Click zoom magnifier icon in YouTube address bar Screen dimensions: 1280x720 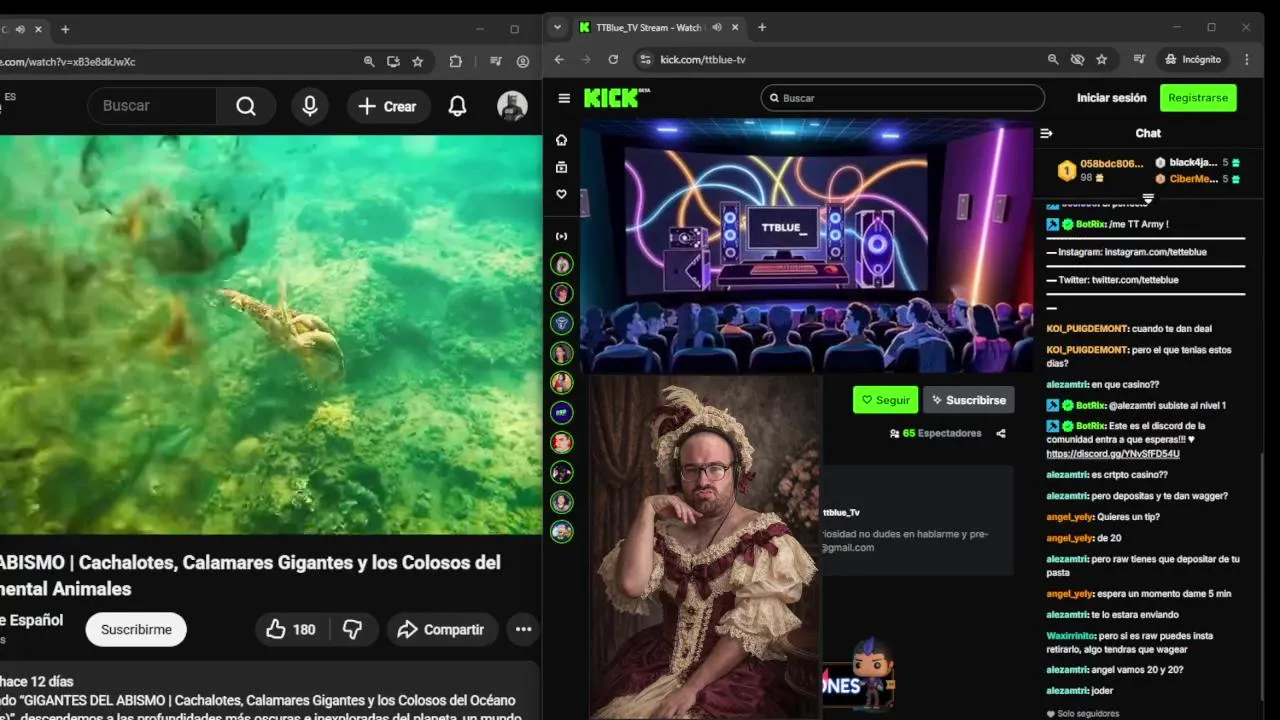(x=369, y=62)
